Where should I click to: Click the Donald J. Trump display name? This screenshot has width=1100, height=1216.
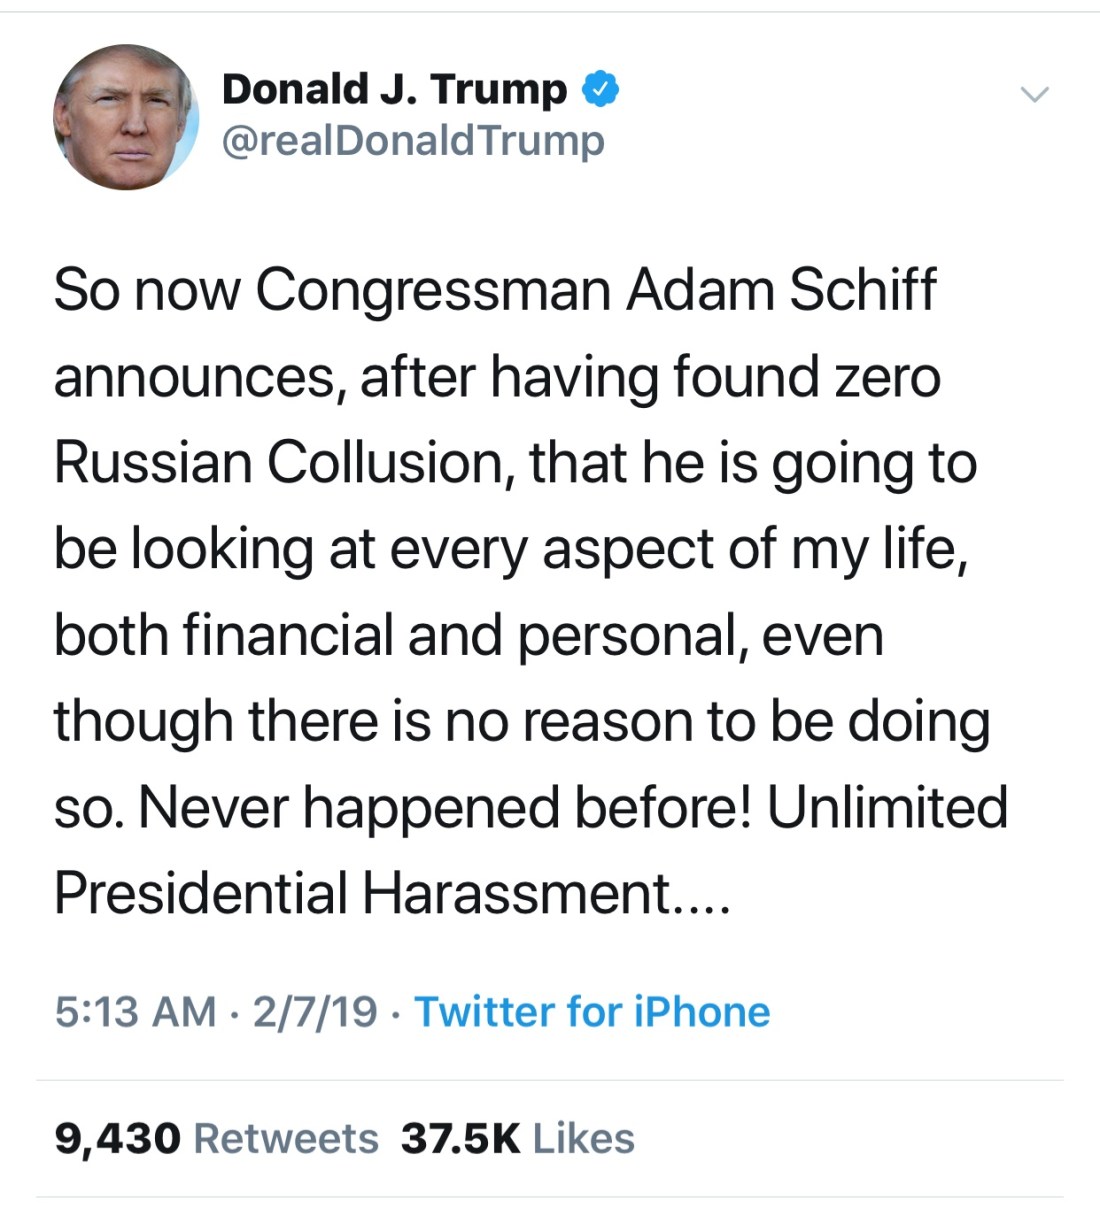pyautogui.click(x=394, y=89)
